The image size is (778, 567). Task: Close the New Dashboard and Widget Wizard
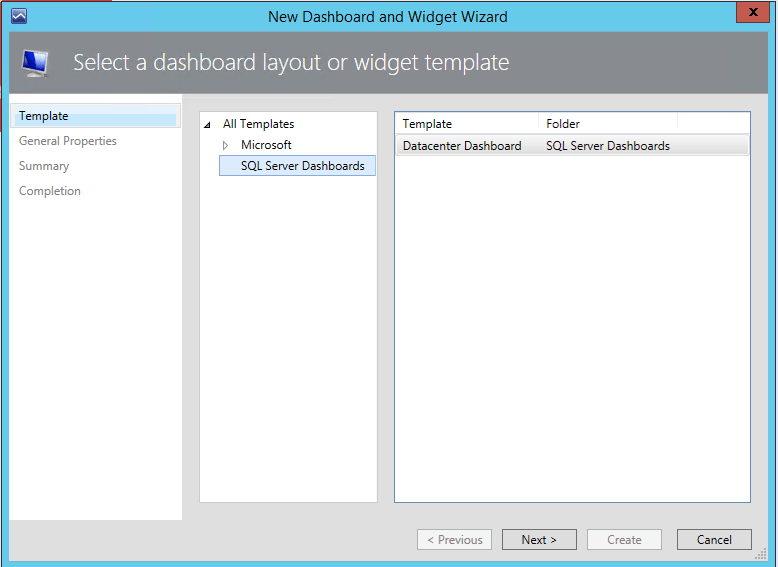point(752,12)
